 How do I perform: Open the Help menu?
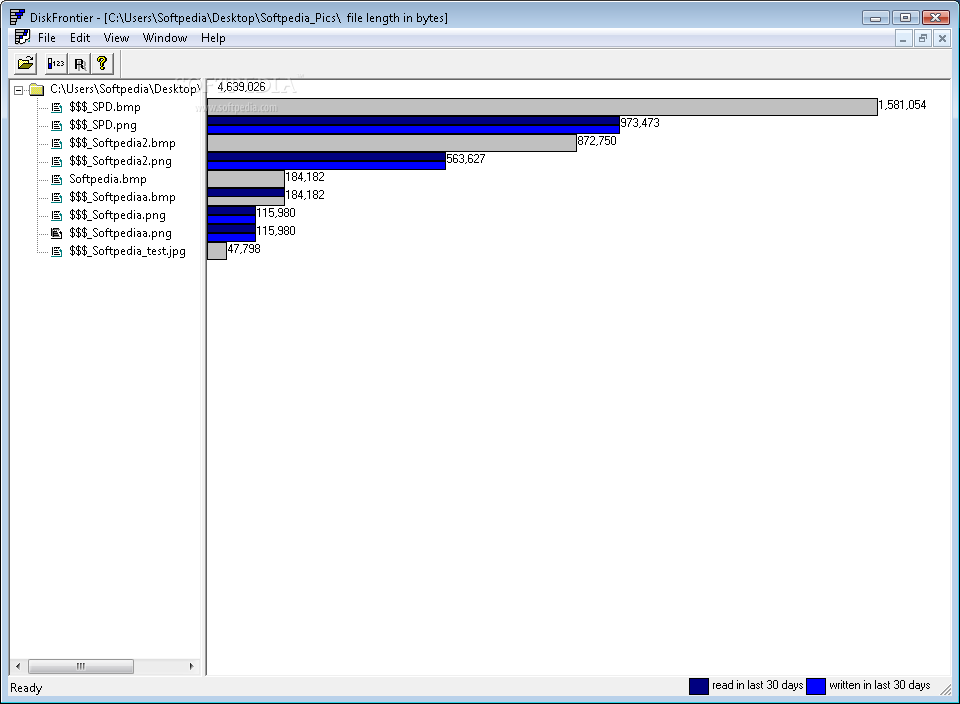point(213,38)
